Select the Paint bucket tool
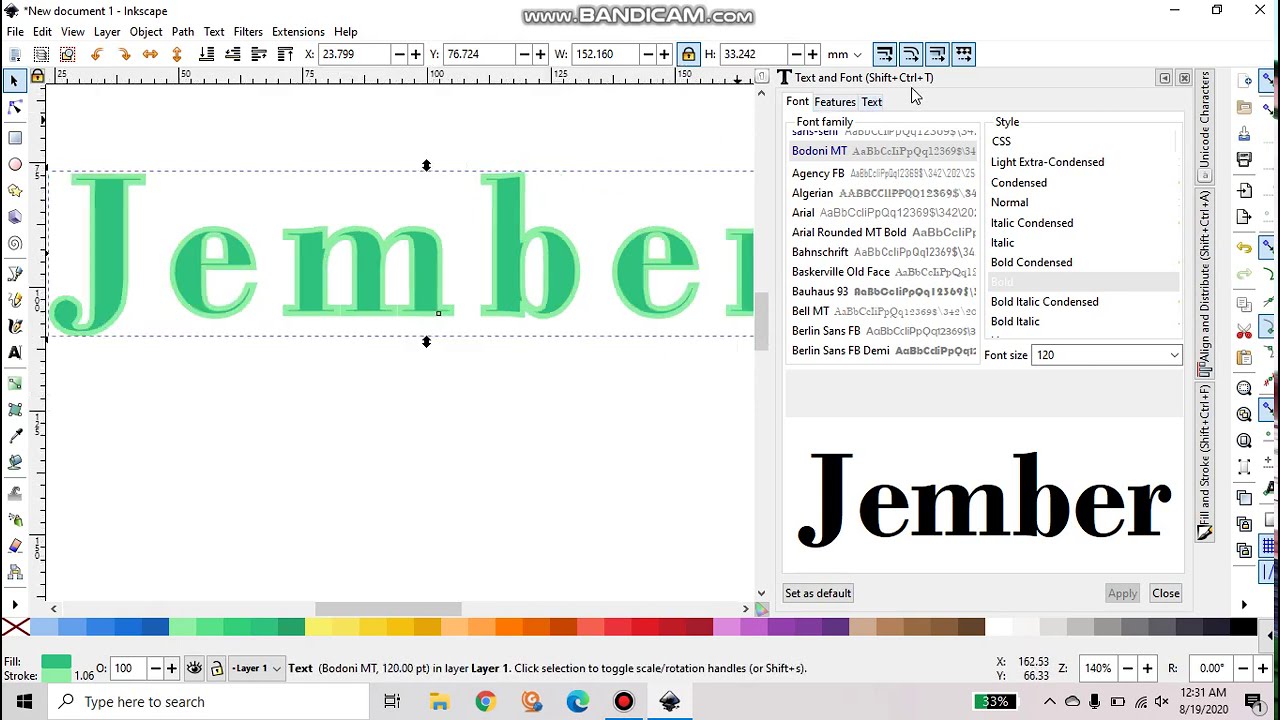The image size is (1280, 720). (x=15, y=462)
